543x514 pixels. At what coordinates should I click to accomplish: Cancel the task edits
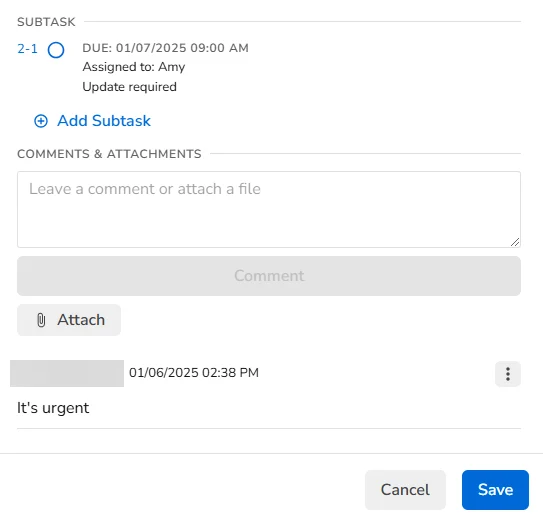tap(405, 490)
